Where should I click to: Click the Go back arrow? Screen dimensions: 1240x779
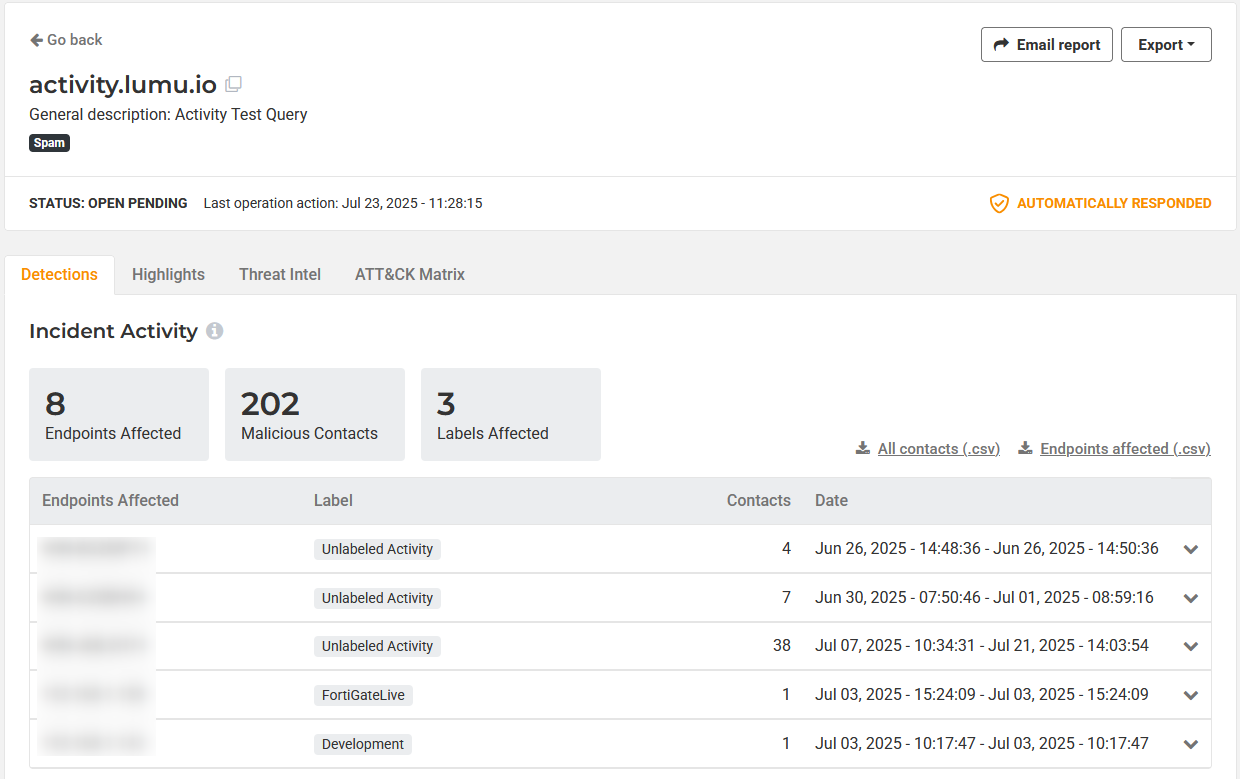click(x=37, y=40)
